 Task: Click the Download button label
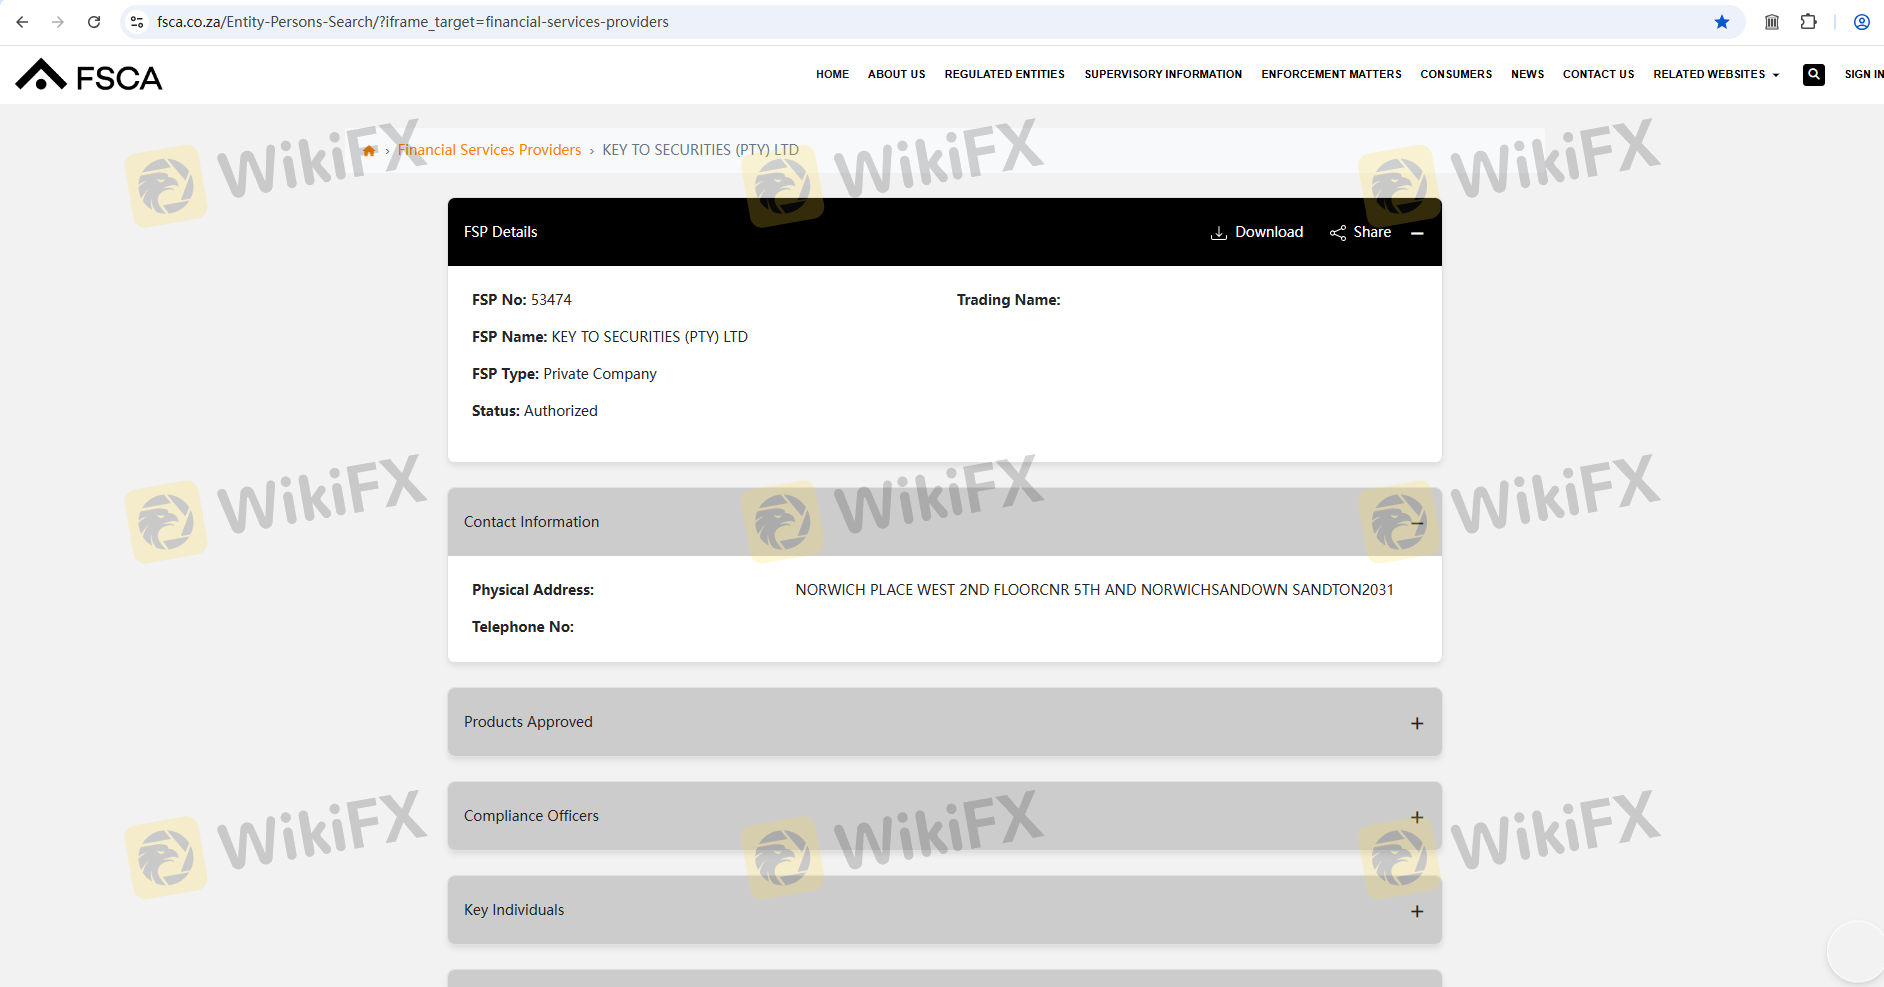click(x=1269, y=232)
